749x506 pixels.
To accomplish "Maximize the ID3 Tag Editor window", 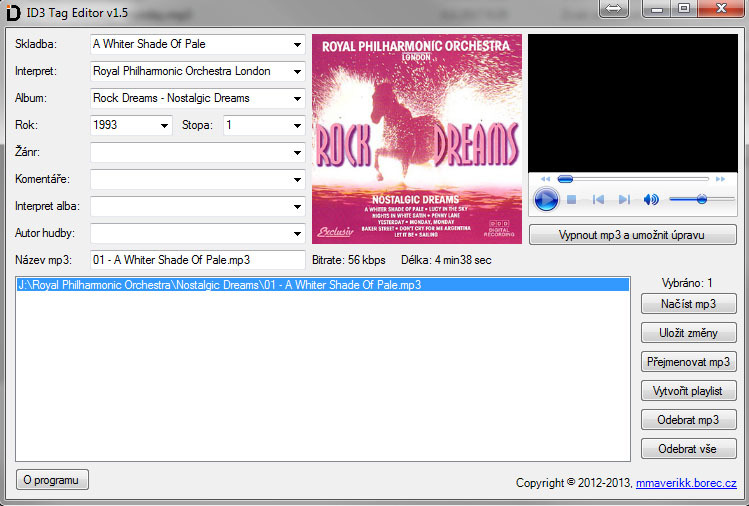I will [x=684, y=9].
